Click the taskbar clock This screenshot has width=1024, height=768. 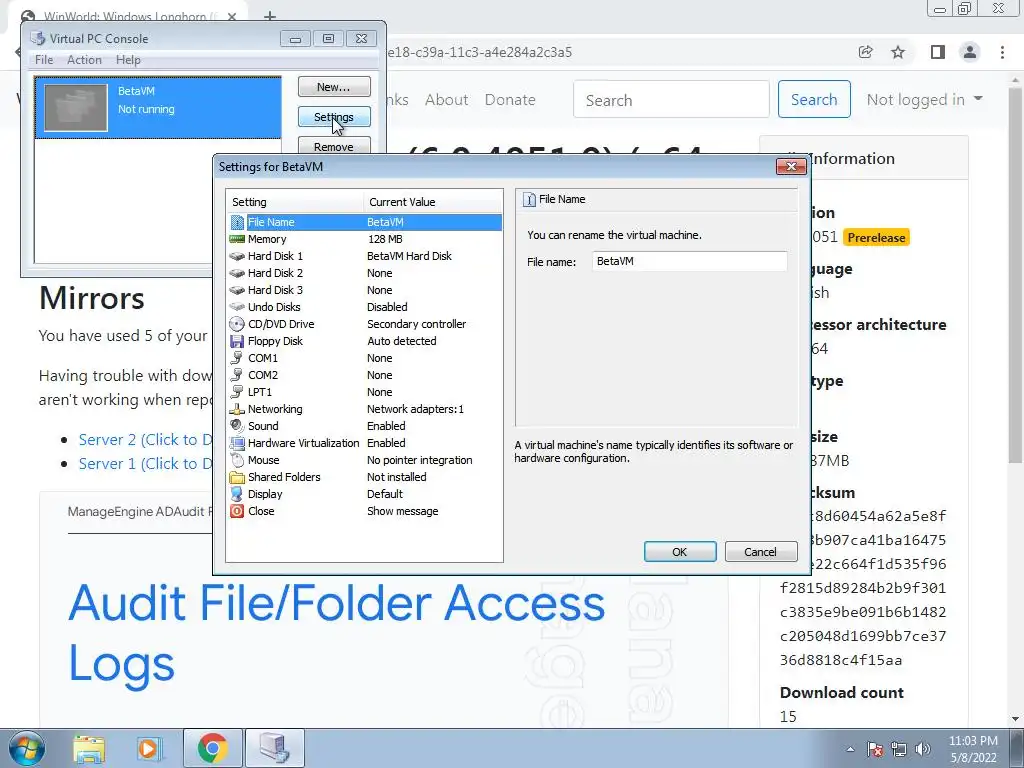(973, 749)
